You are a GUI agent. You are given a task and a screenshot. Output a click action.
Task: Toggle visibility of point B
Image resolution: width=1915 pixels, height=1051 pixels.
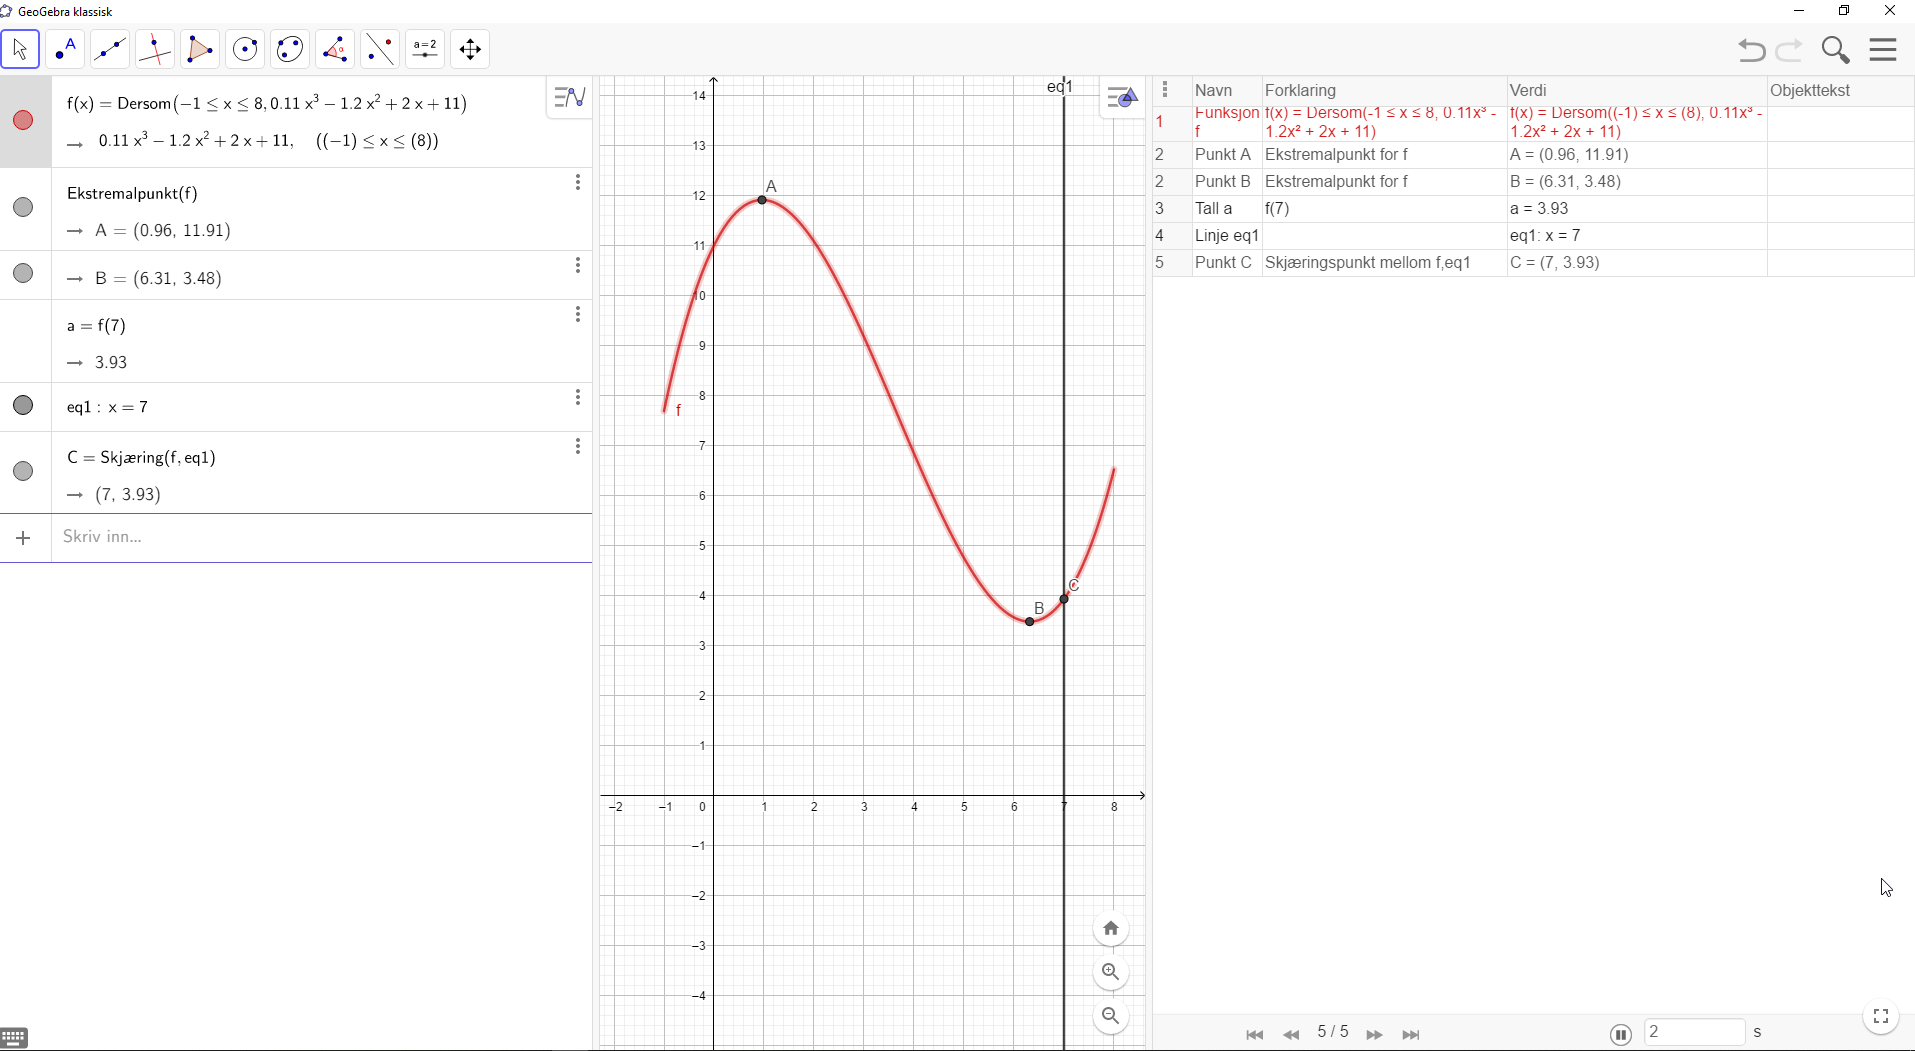point(23,273)
